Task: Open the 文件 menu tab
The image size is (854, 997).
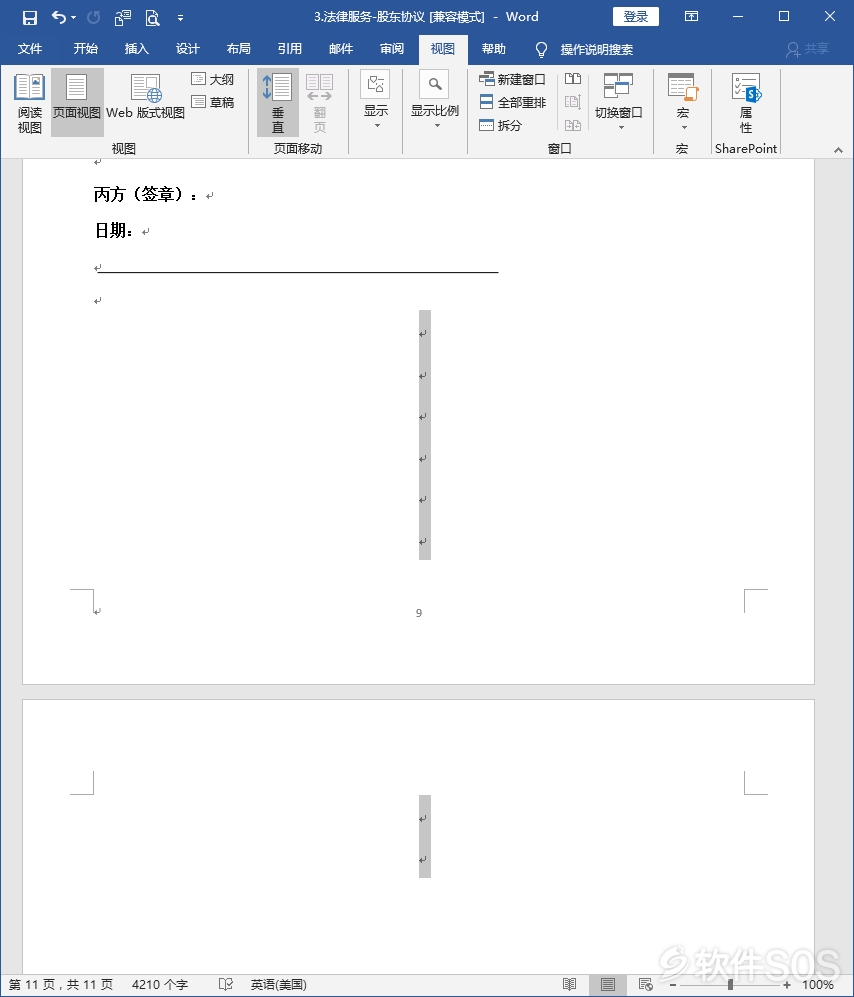Action: pyautogui.click(x=30, y=49)
